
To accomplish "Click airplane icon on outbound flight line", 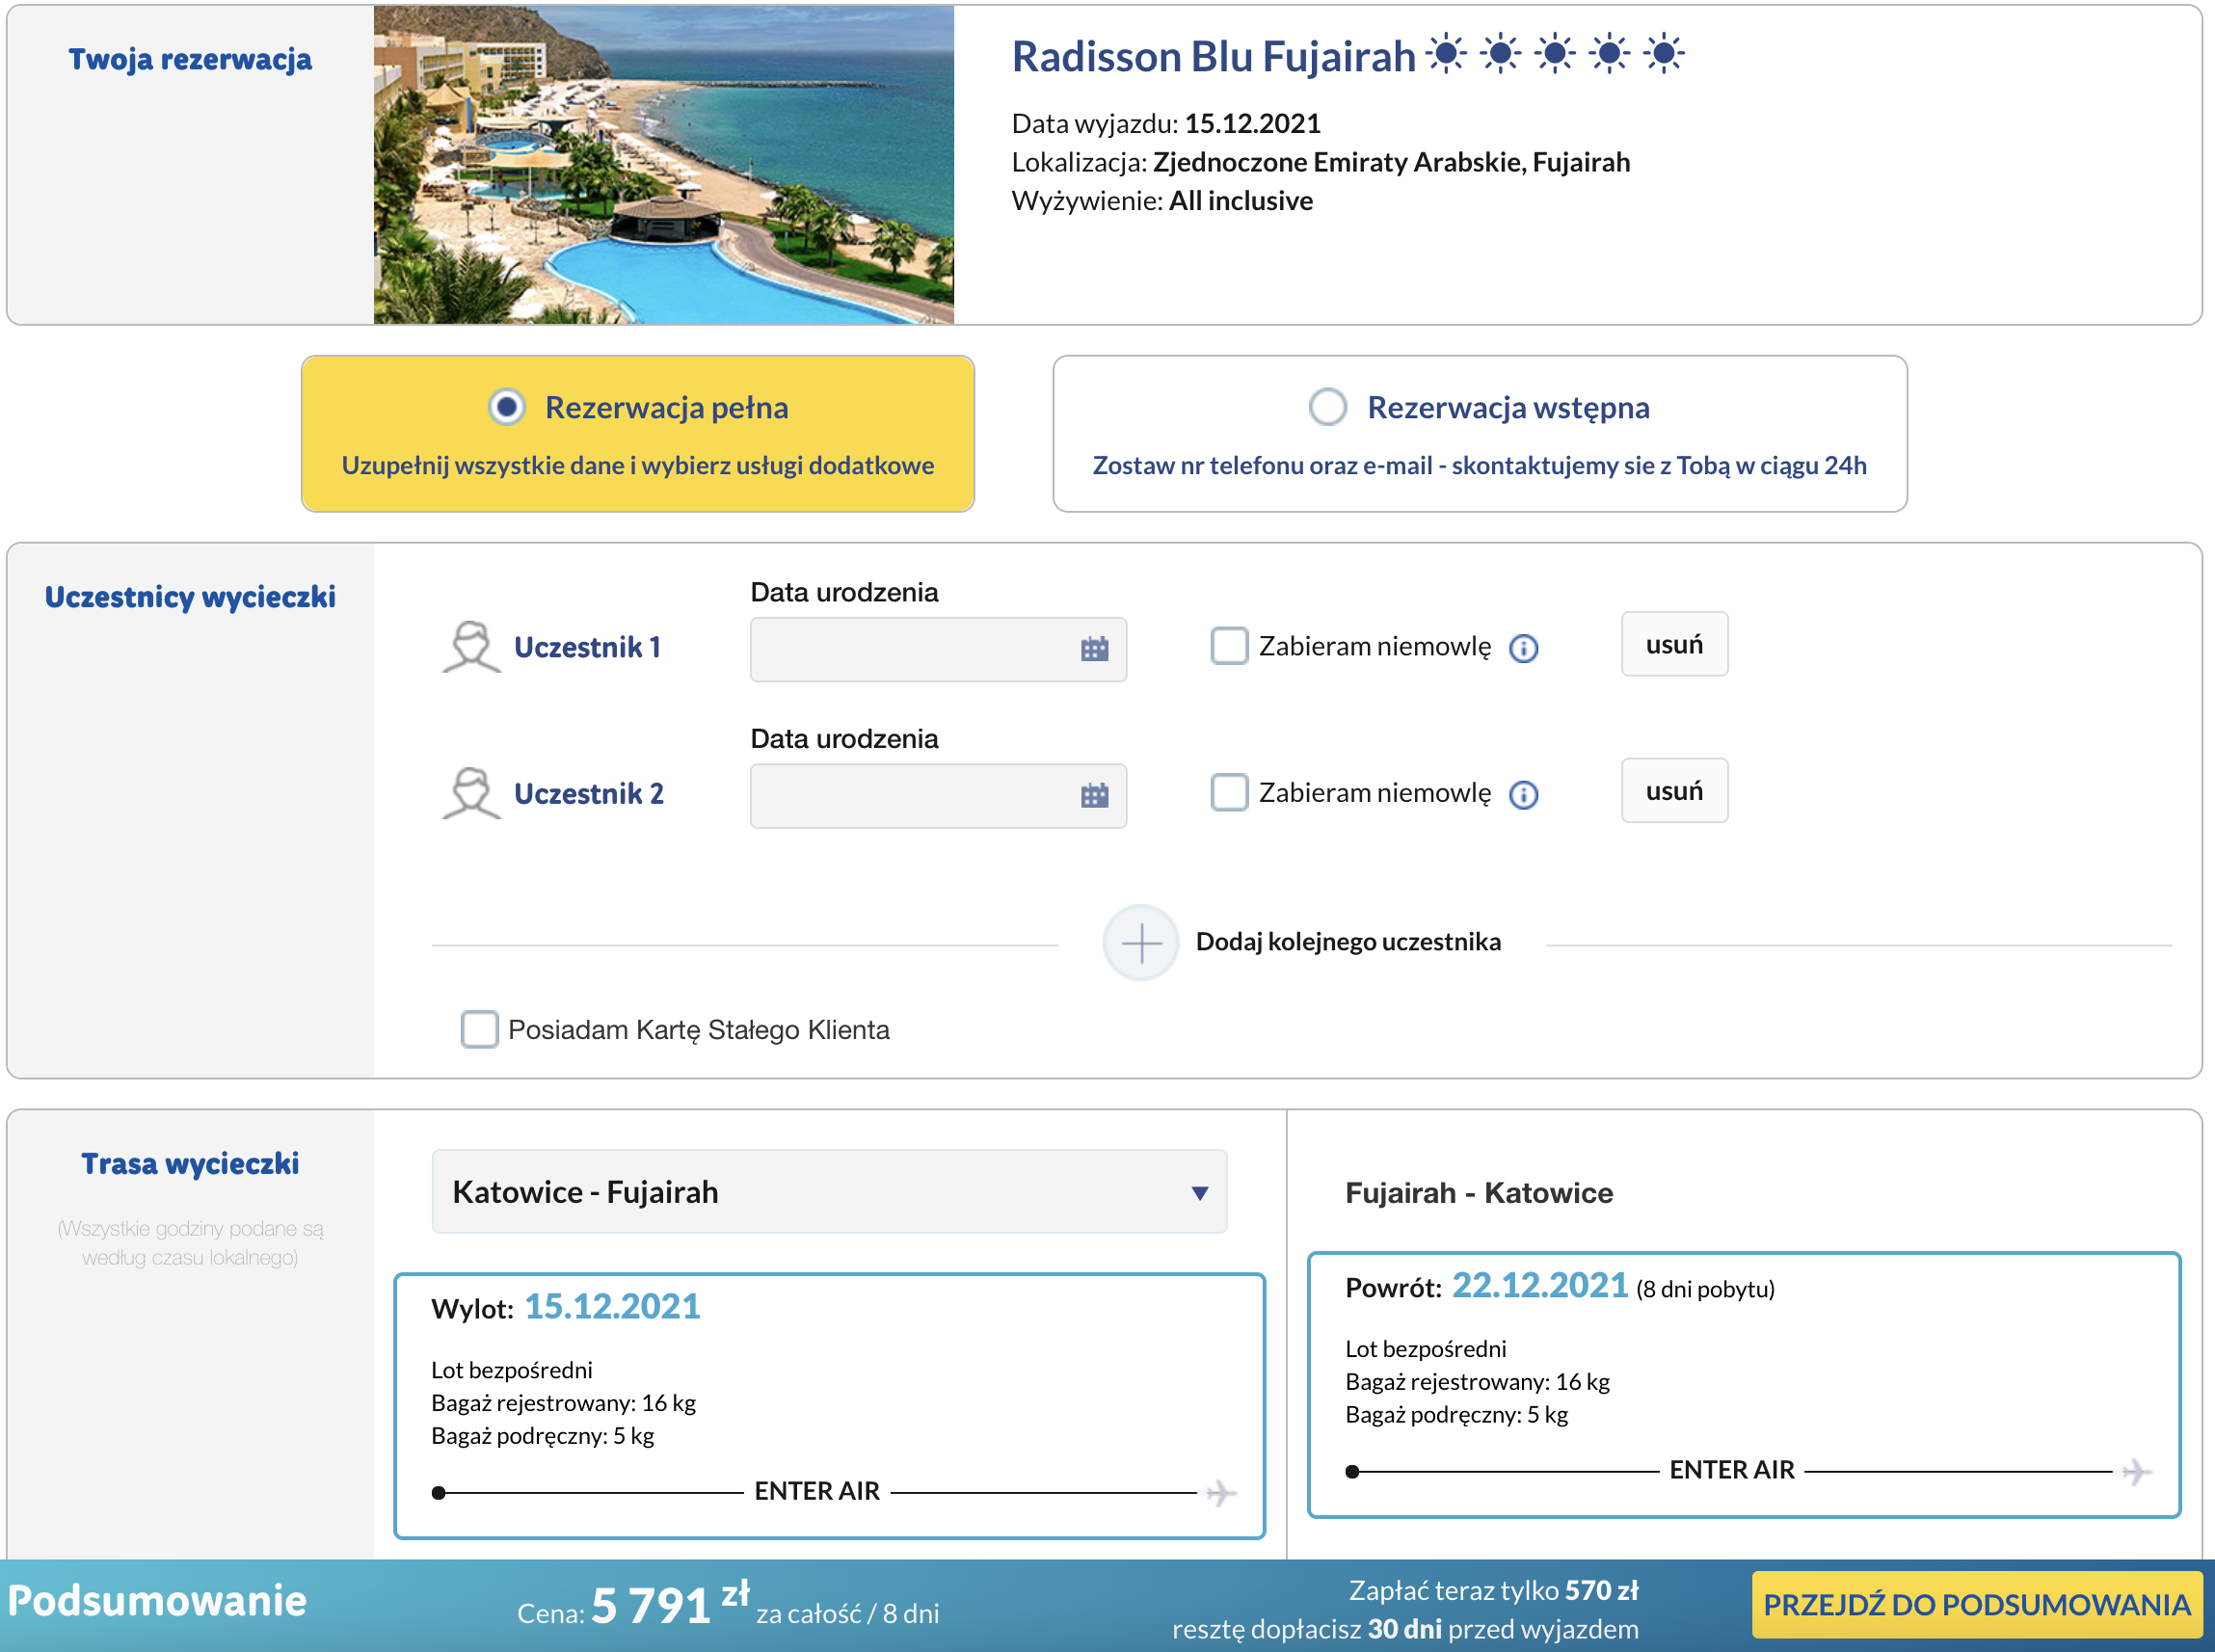I will click(1221, 1493).
